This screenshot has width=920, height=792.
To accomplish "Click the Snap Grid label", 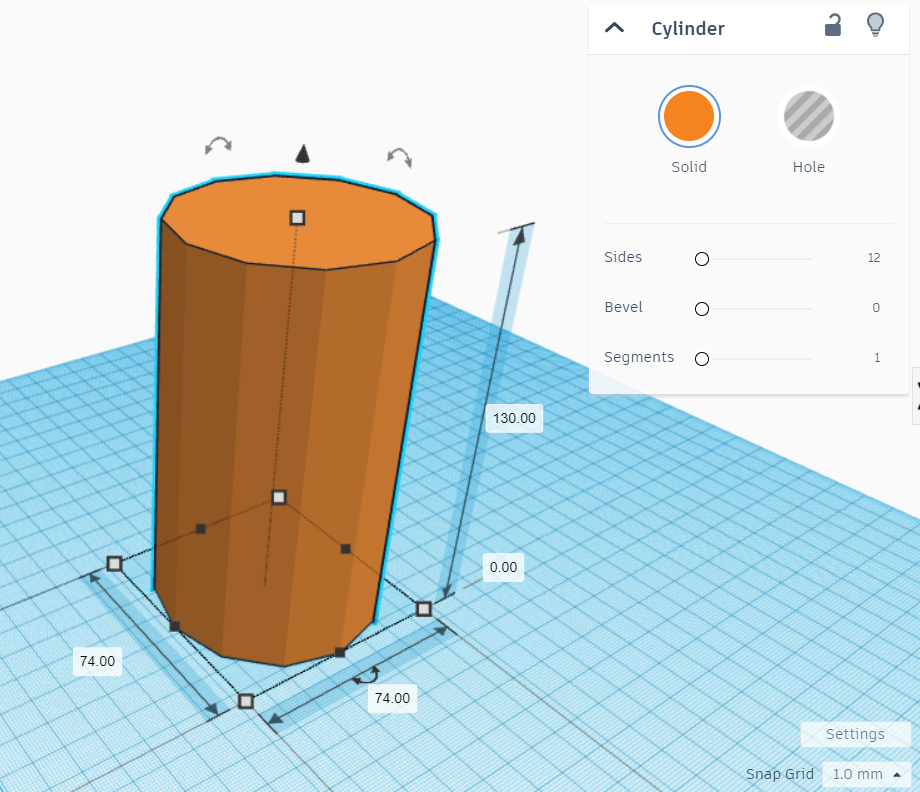I will pos(779,774).
